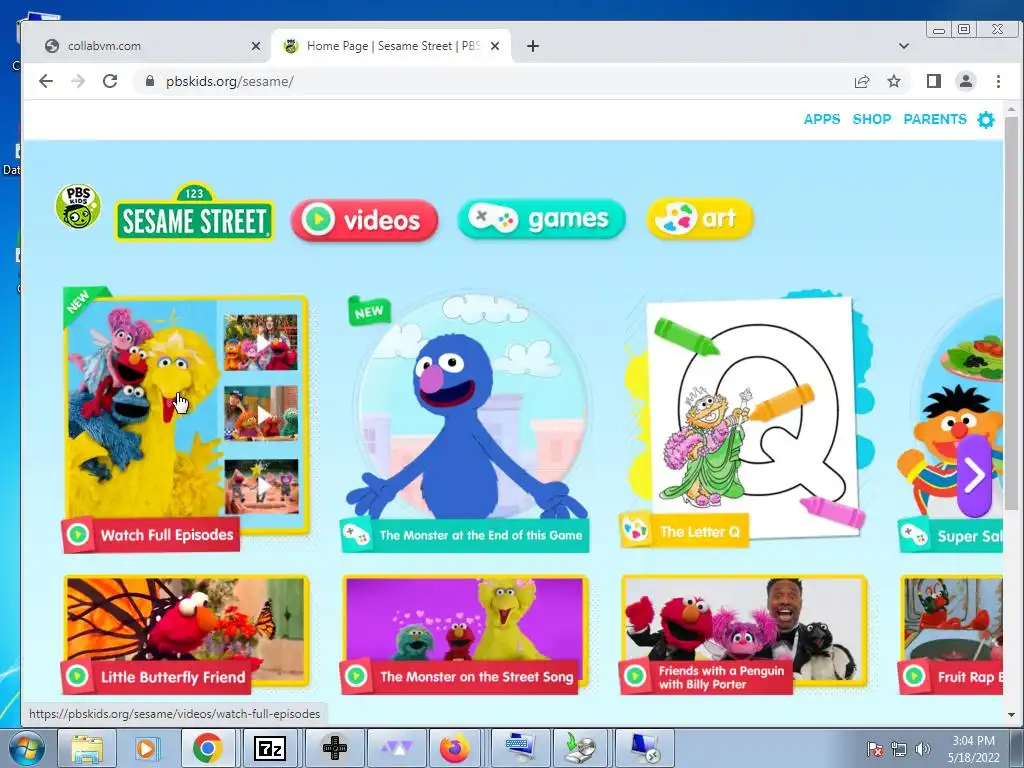Open a new browser tab

(533, 46)
